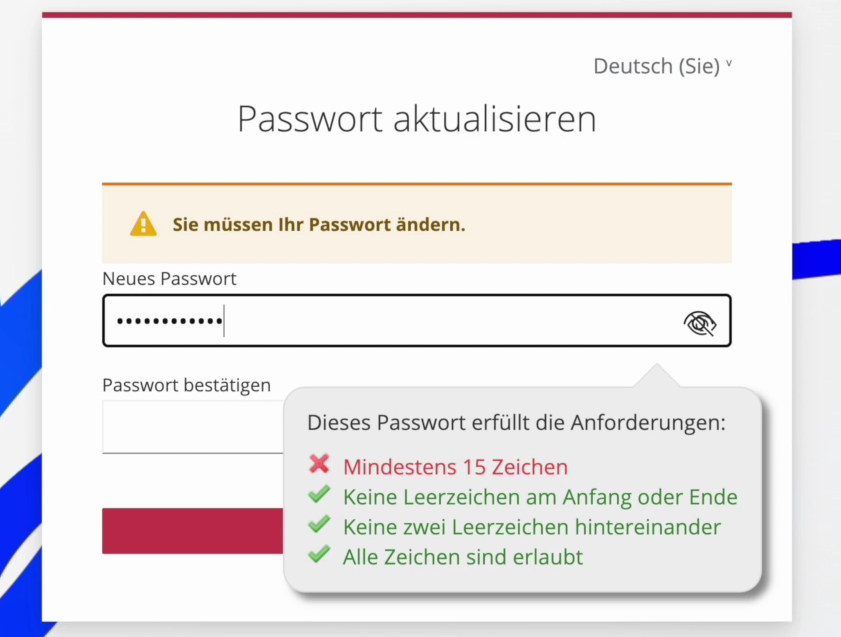Click the 'Dieses Passwort erfüllt die Anforderungen' tooltip header
The image size is (841, 637).
516,423
